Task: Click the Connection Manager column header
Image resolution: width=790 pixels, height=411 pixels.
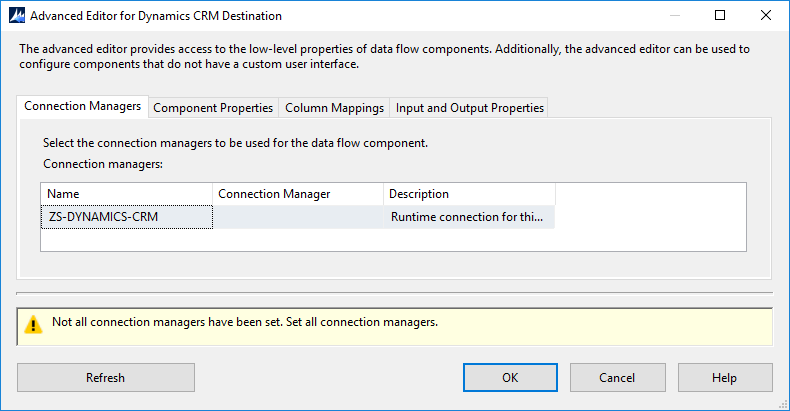Action: pos(298,194)
